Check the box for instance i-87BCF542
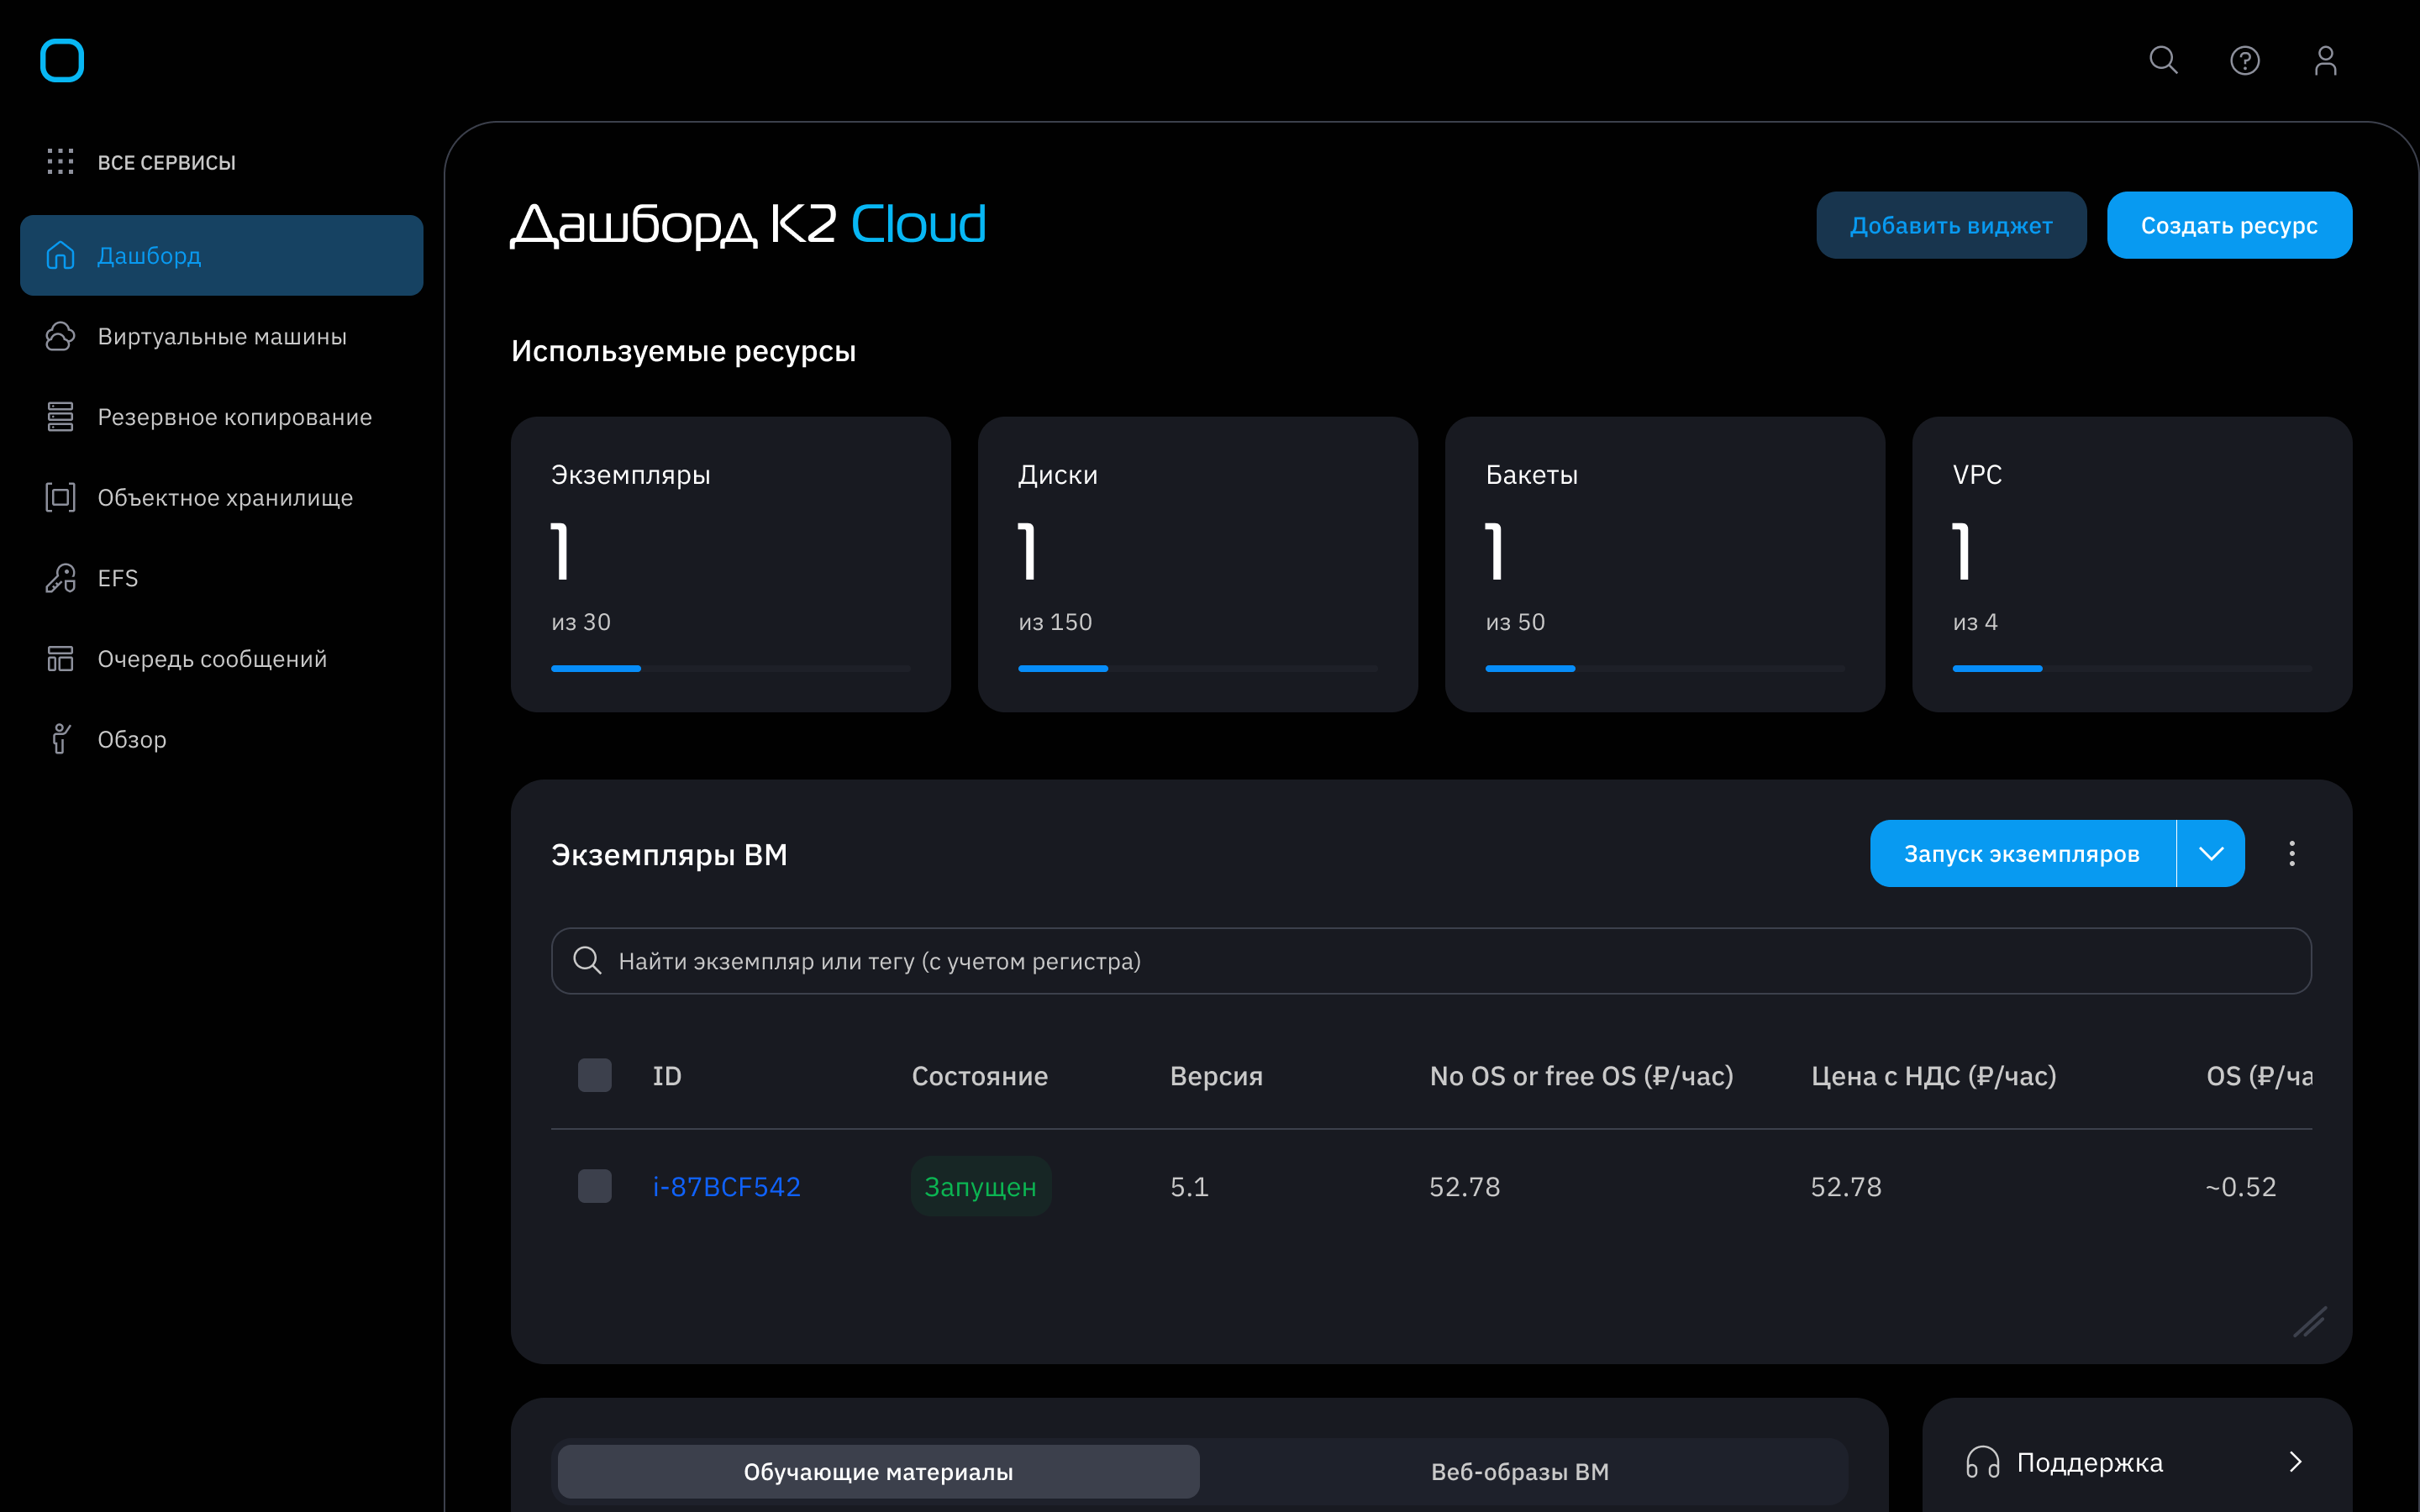 click(x=595, y=1186)
